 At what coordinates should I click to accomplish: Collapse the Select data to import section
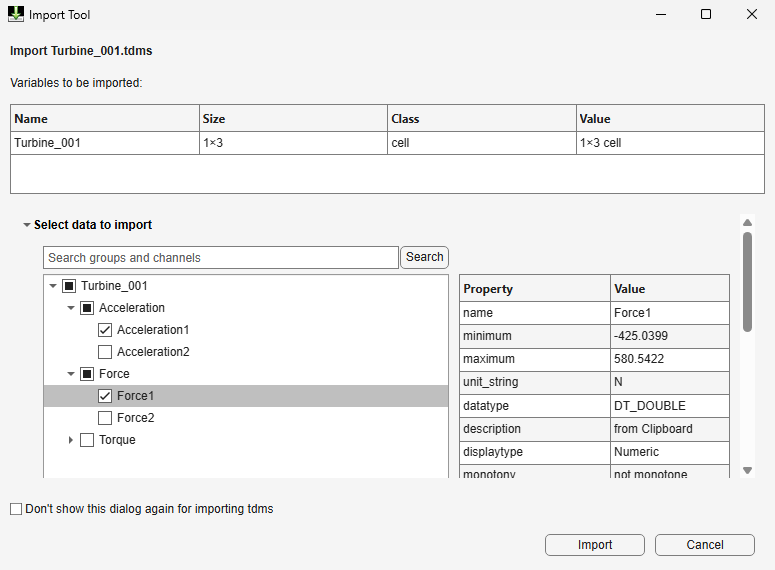(27, 225)
